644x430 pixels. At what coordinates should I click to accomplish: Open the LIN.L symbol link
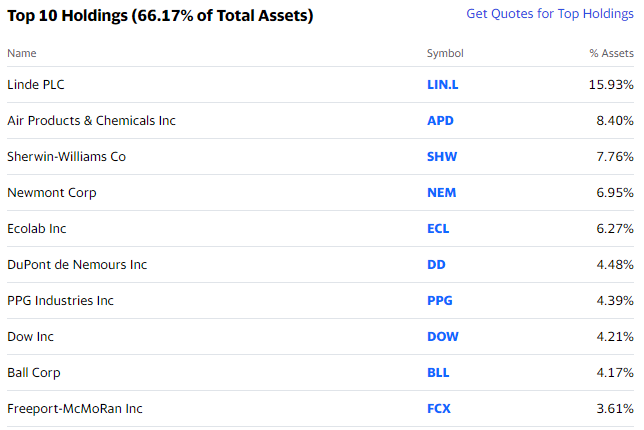click(x=442, y=85)
